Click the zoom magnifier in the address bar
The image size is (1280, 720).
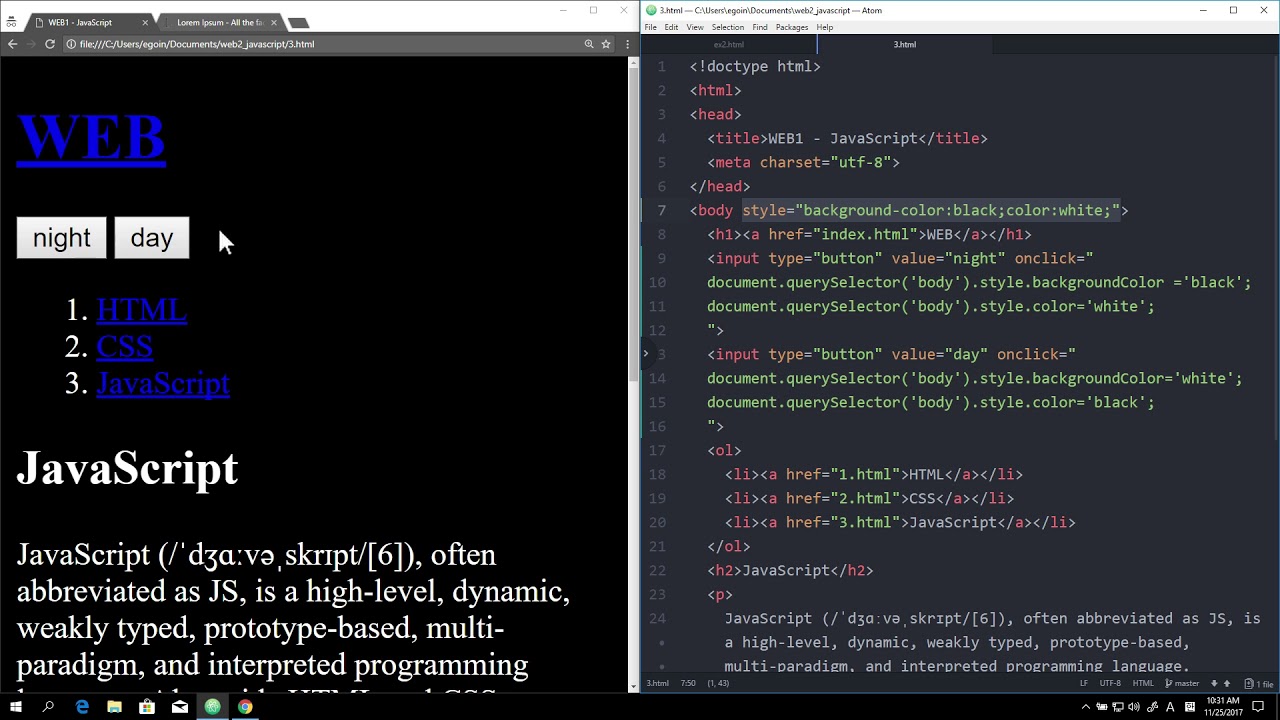(x=589, y=44)
